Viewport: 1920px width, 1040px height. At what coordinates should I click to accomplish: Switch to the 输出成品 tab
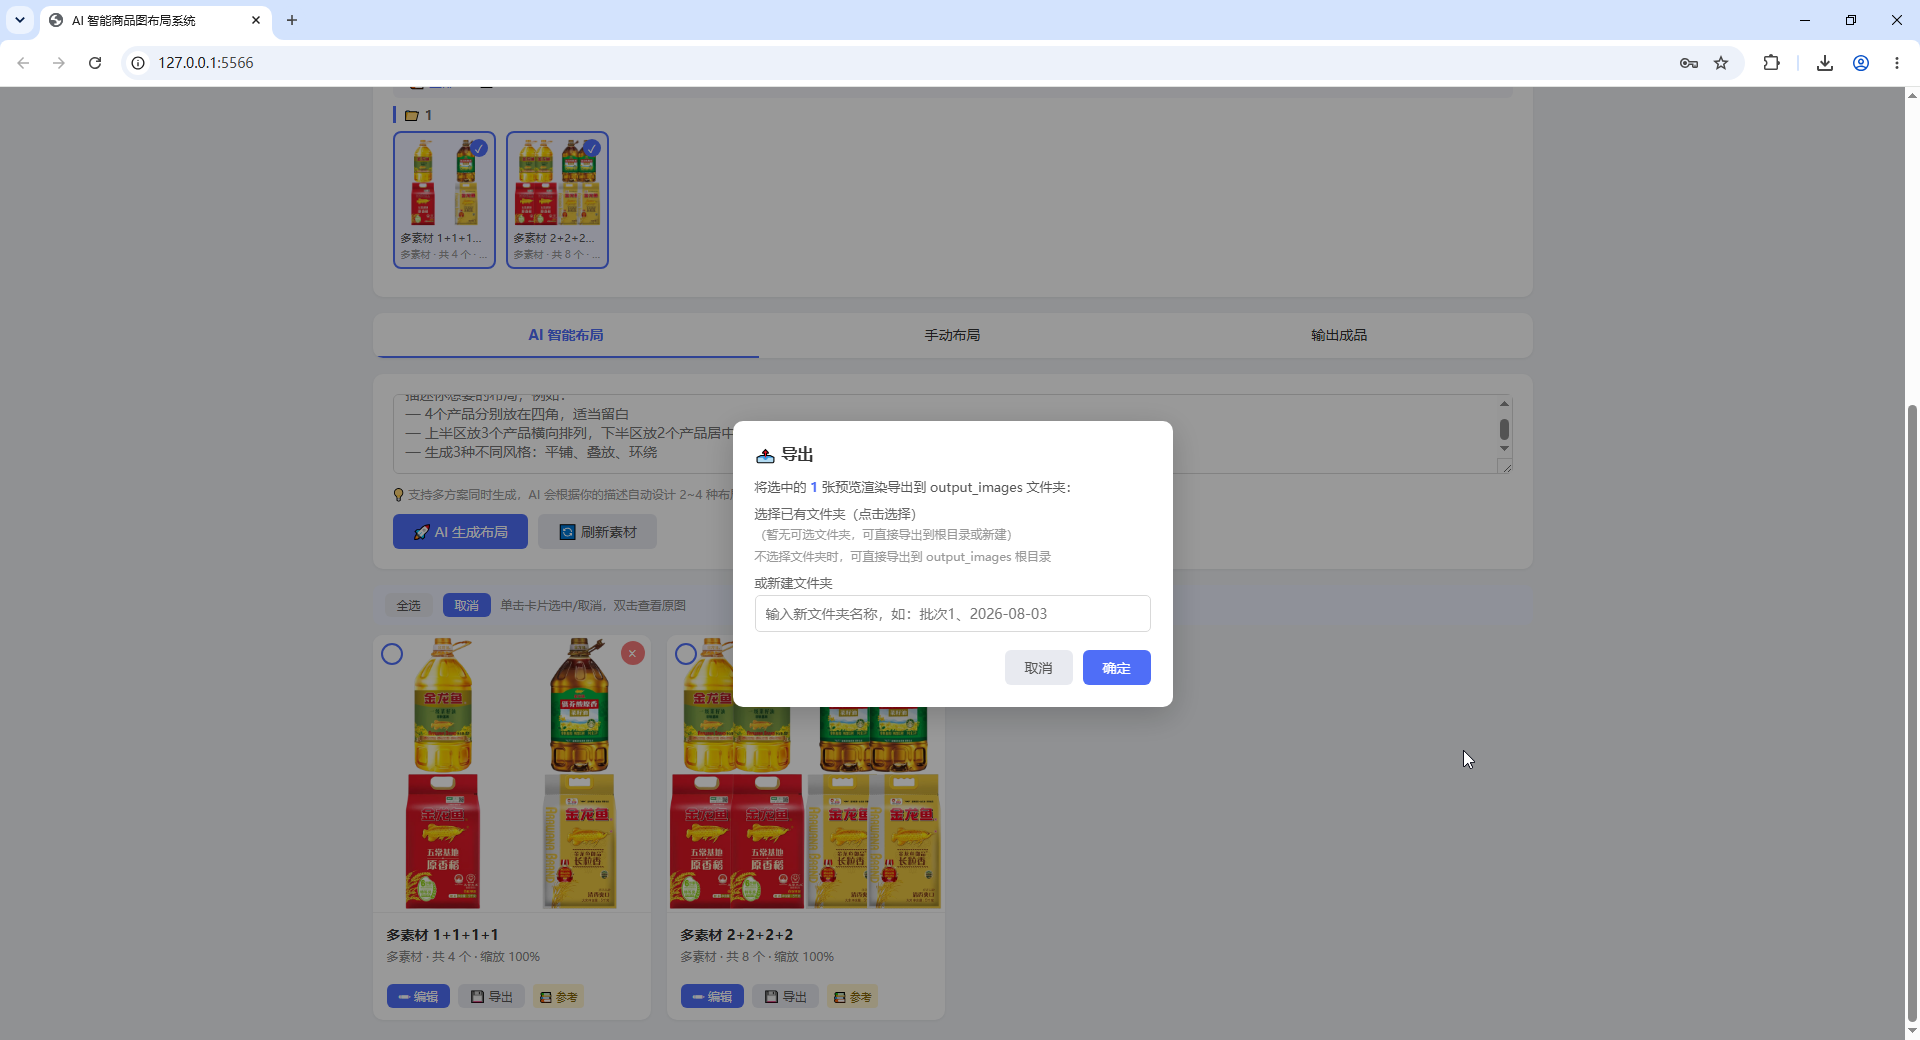coord(1339,335)
